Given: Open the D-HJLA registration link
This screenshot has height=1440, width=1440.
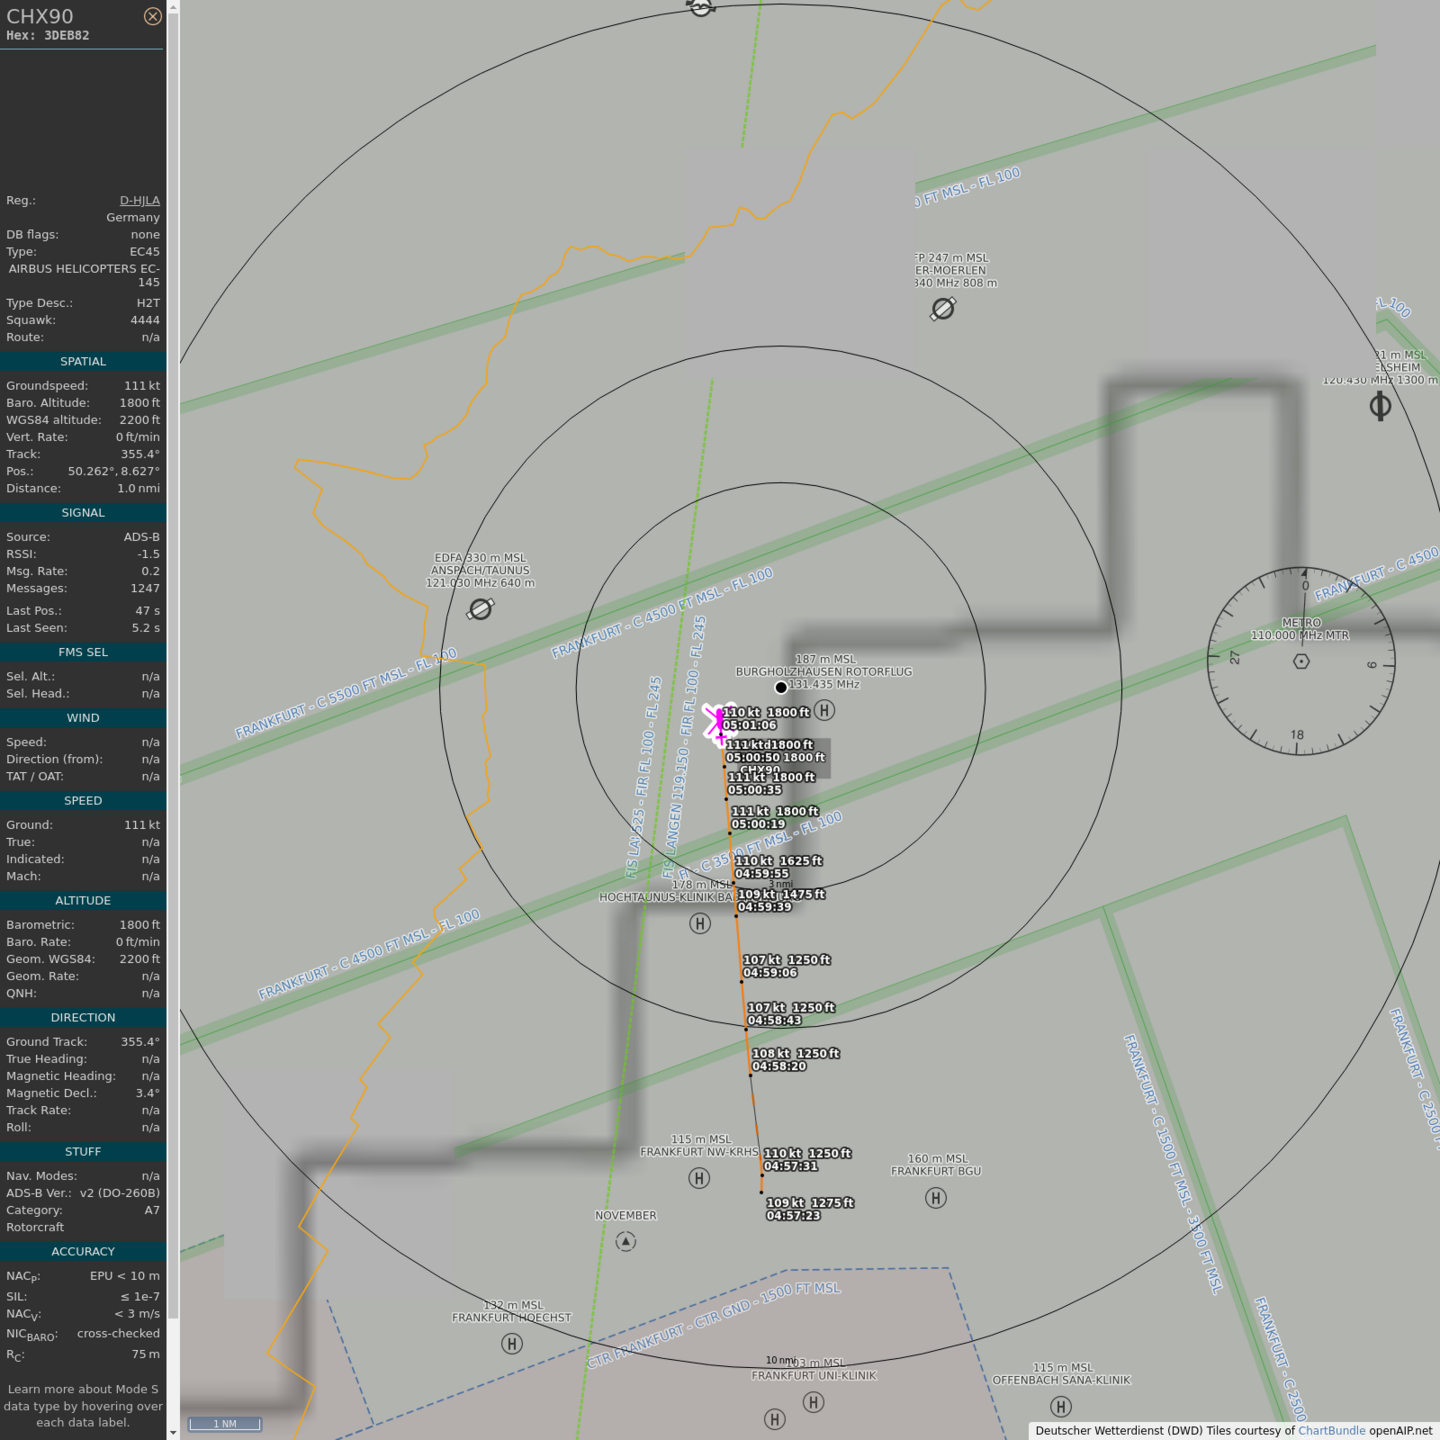Looking at the screenshot, I should (x=139, y=200).
